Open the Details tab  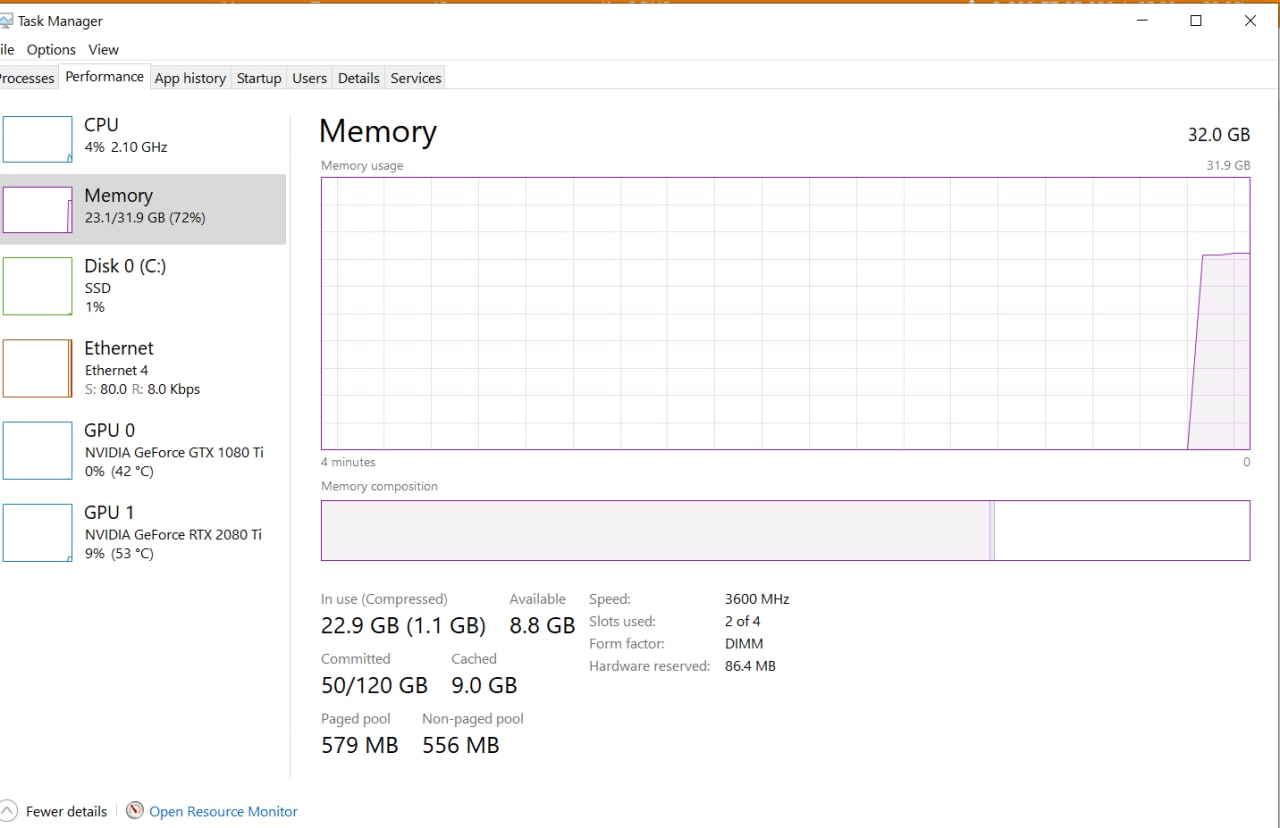pos(359,78)
